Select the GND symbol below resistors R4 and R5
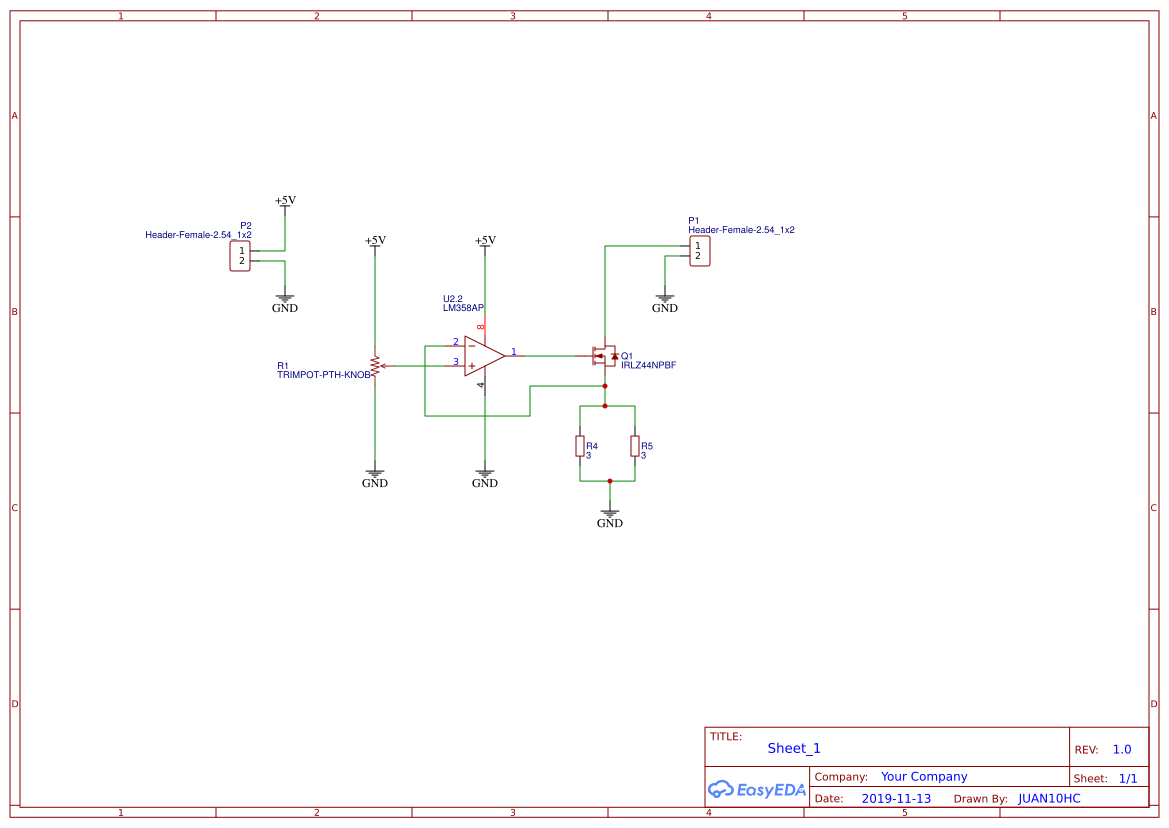The image size is (1169, 828). (x=608, y=511)
